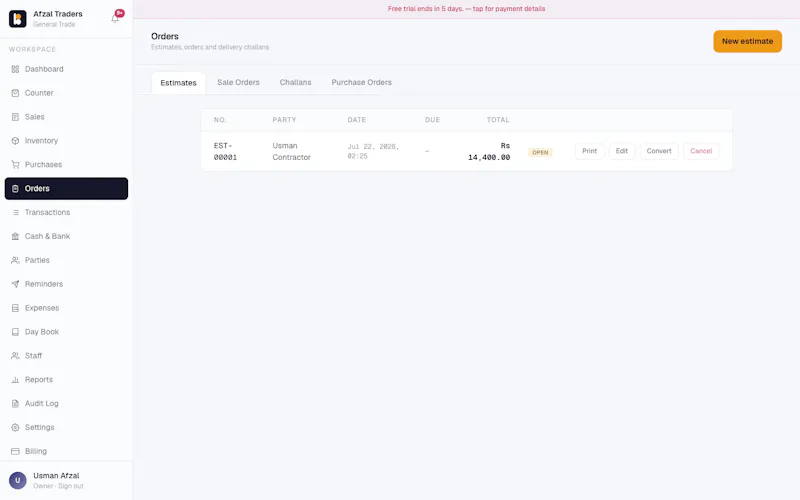Screen dimensions: 800x500
Task: Open Reports from the sidebar
Action: (66, 380)
